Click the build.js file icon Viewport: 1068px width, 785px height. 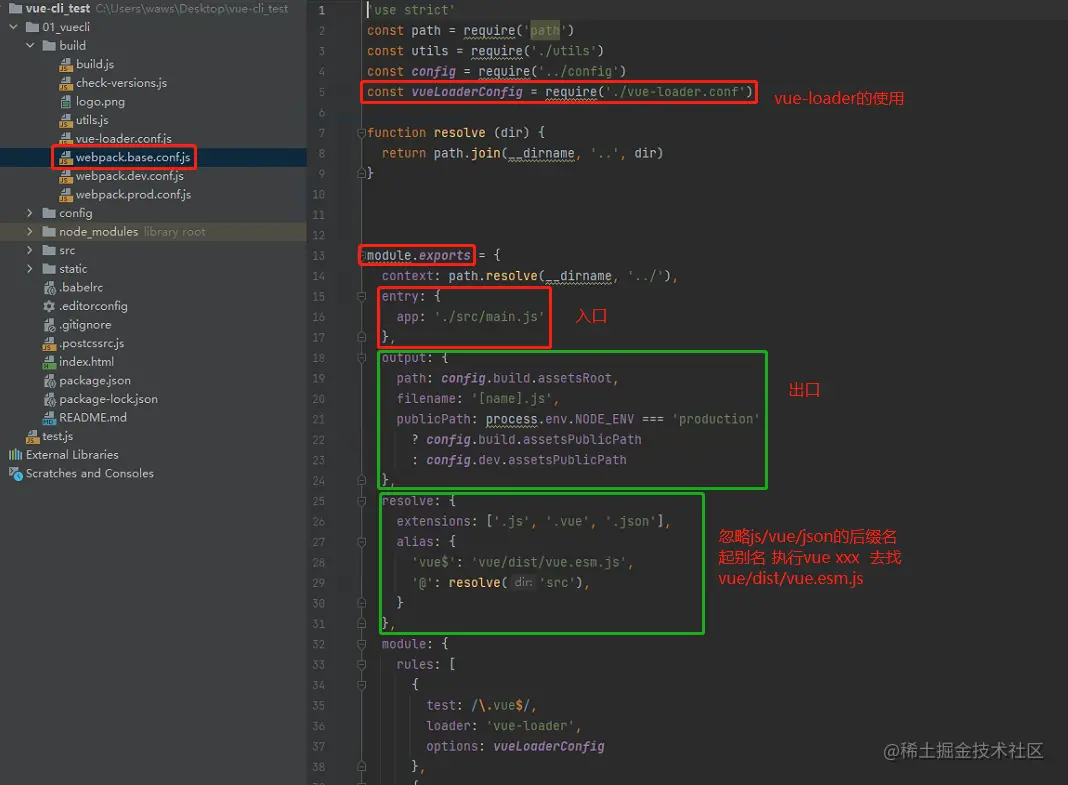point(65,65)
